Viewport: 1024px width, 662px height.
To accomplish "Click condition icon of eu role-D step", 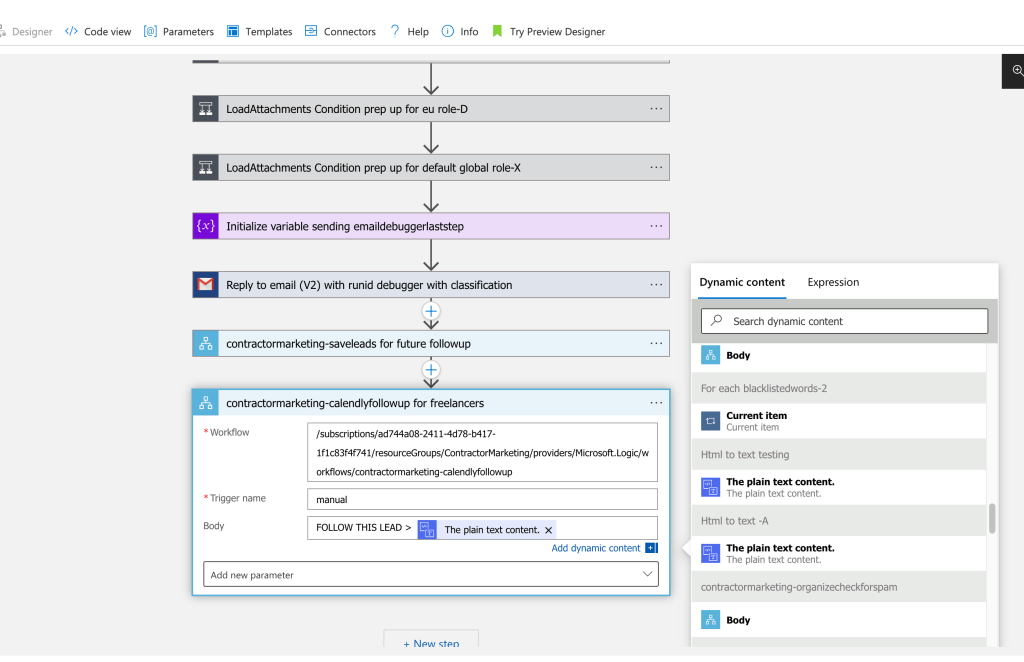I will tap(206, 109).
